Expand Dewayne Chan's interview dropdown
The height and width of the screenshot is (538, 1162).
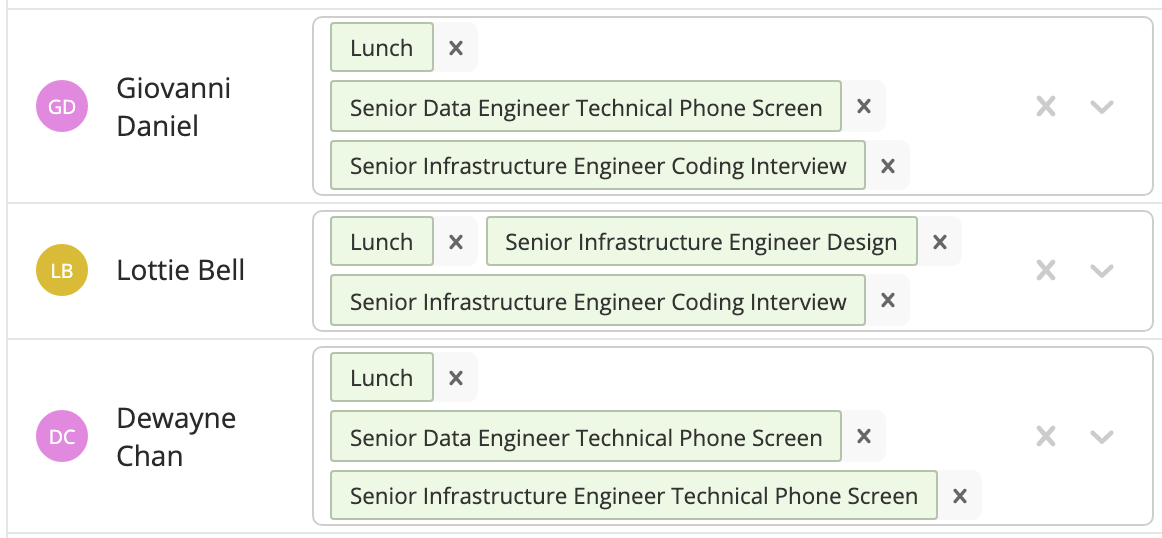pos(1102,436)
